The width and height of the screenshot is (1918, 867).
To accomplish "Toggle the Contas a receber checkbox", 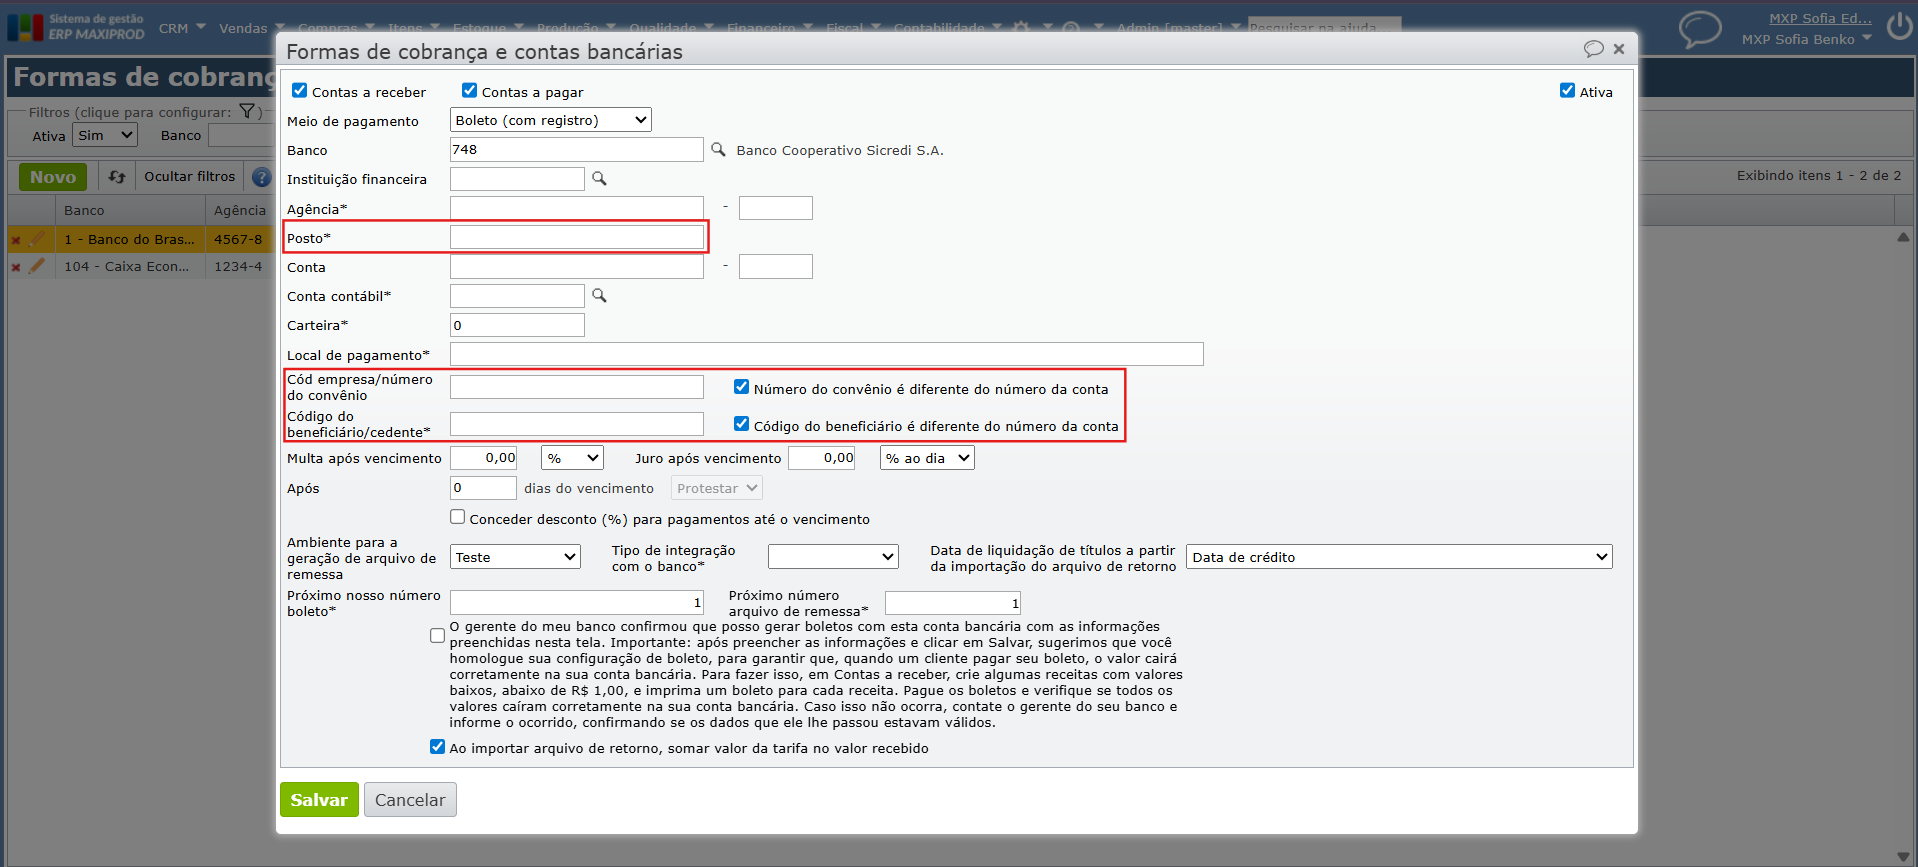I will [299, 91].
